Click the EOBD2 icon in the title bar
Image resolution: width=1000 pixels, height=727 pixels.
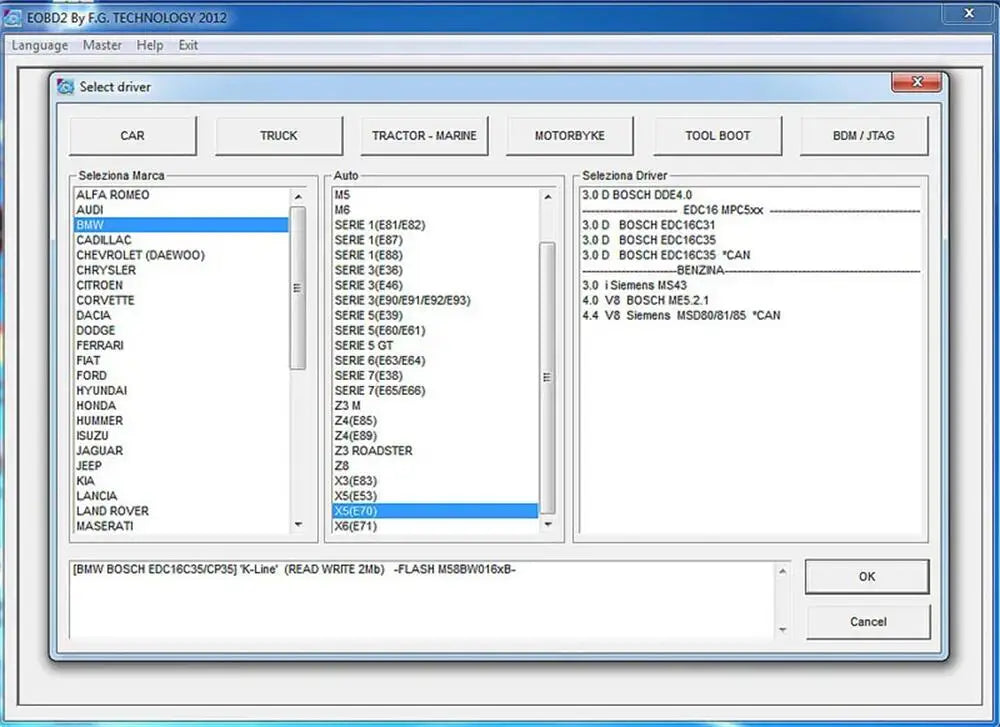(x=12, y=16)
